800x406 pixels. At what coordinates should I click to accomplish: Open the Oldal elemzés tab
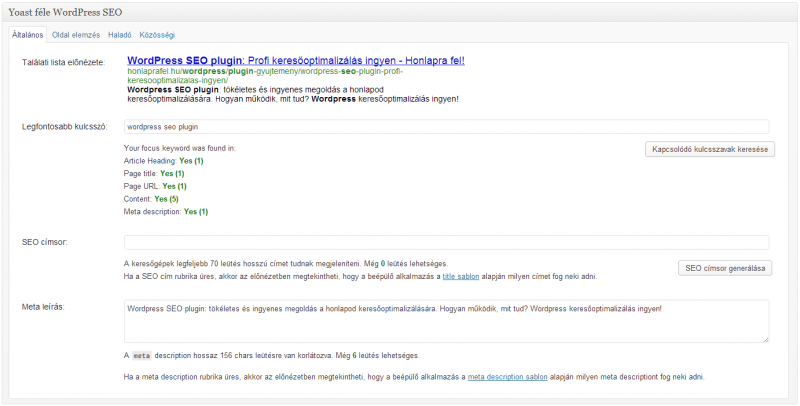[77, 35]
